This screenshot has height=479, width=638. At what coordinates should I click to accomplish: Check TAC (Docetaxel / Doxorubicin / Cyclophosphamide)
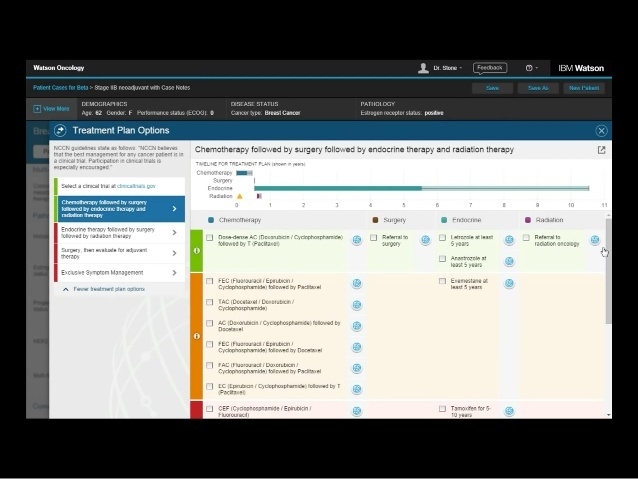pos(210,302)
